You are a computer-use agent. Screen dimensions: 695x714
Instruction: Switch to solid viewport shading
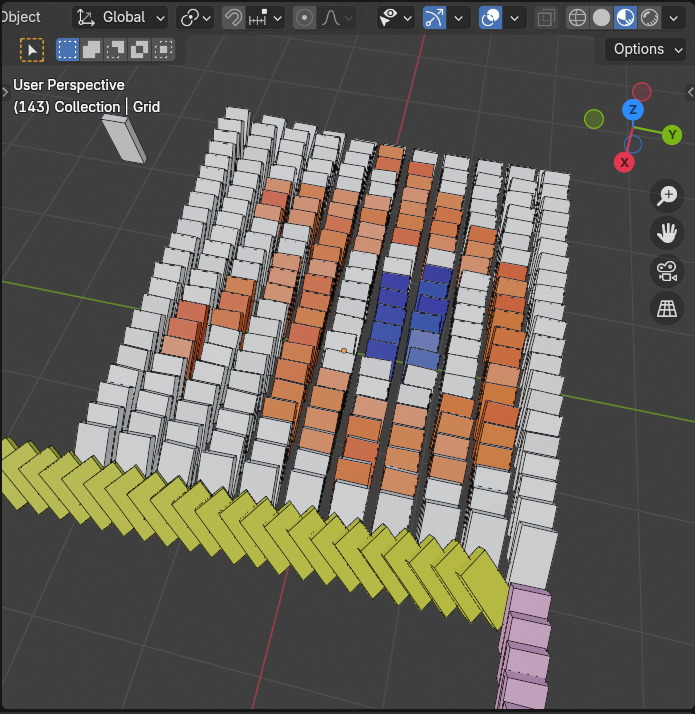coord(601,18)
